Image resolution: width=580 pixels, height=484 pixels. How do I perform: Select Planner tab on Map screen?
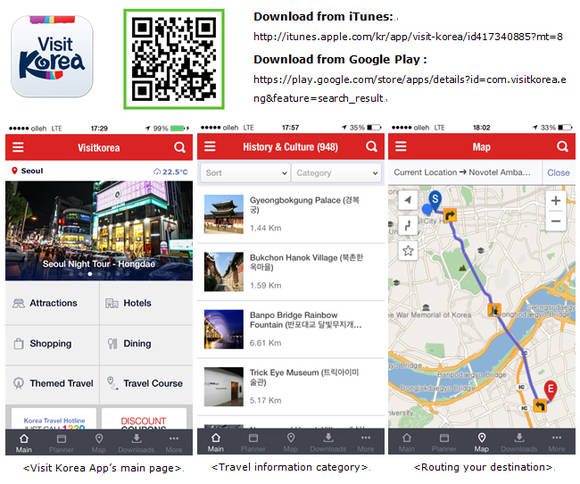pos(444,442)
